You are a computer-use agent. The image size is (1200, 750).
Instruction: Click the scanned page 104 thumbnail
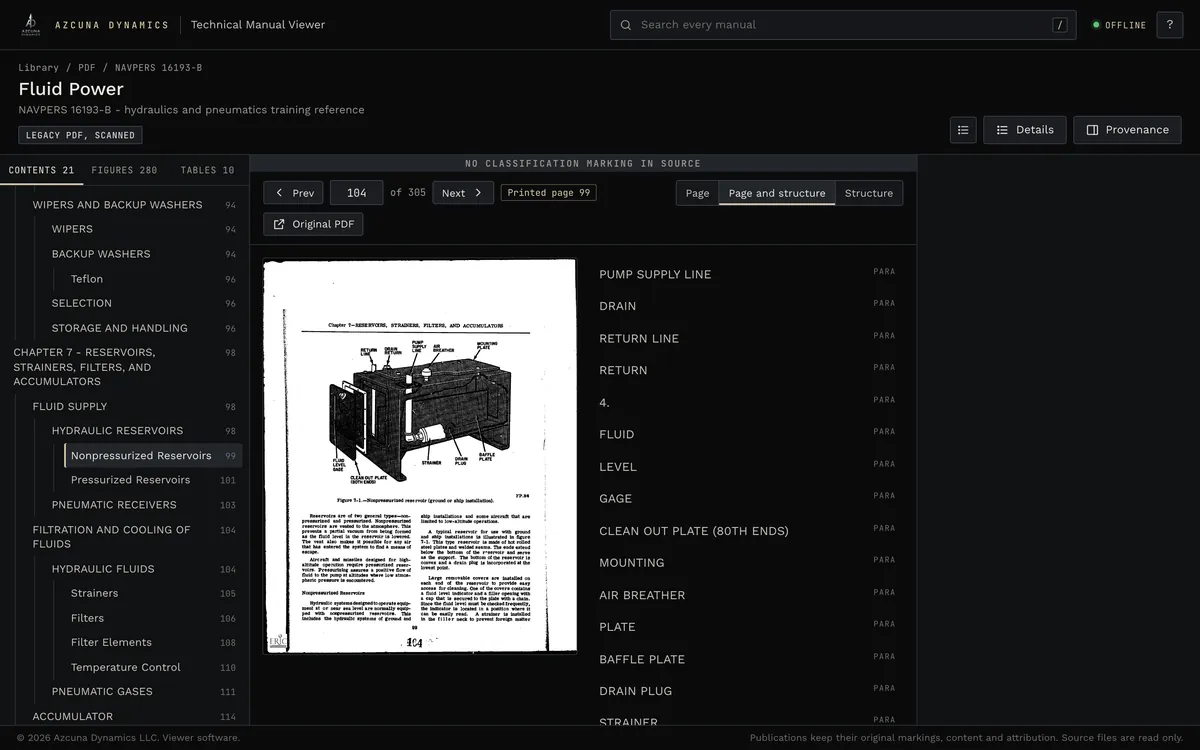[420, 457]
